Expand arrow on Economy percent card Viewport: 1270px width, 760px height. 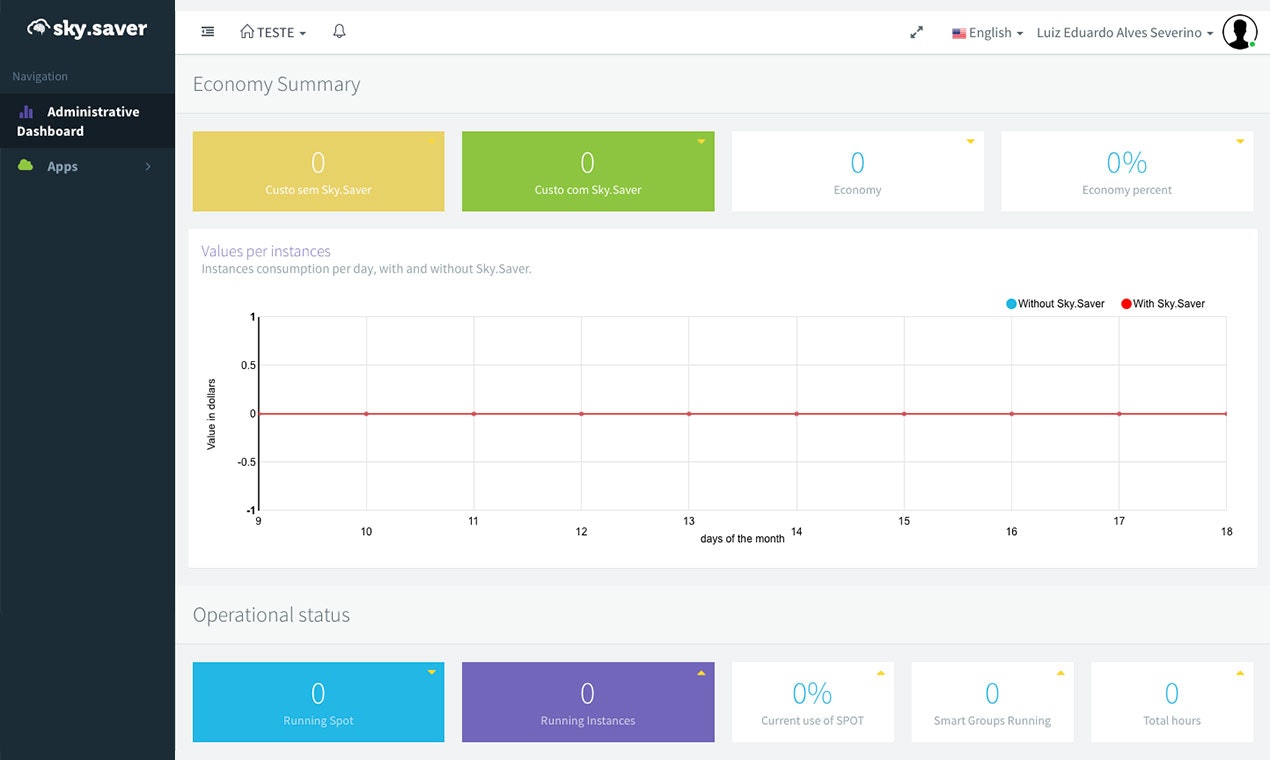click(x=1240, y=142)
